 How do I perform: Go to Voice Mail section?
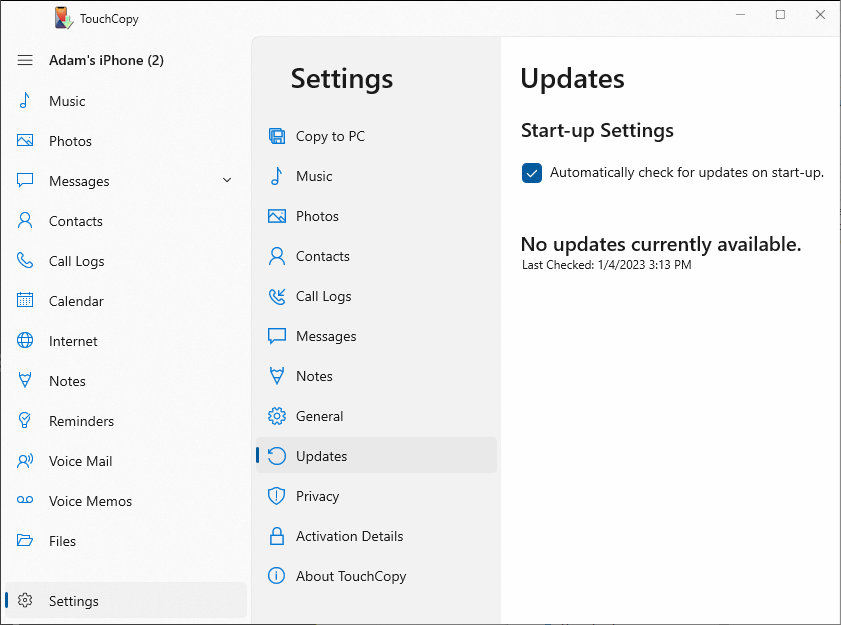pyautogui.click(x=126, y=460)
